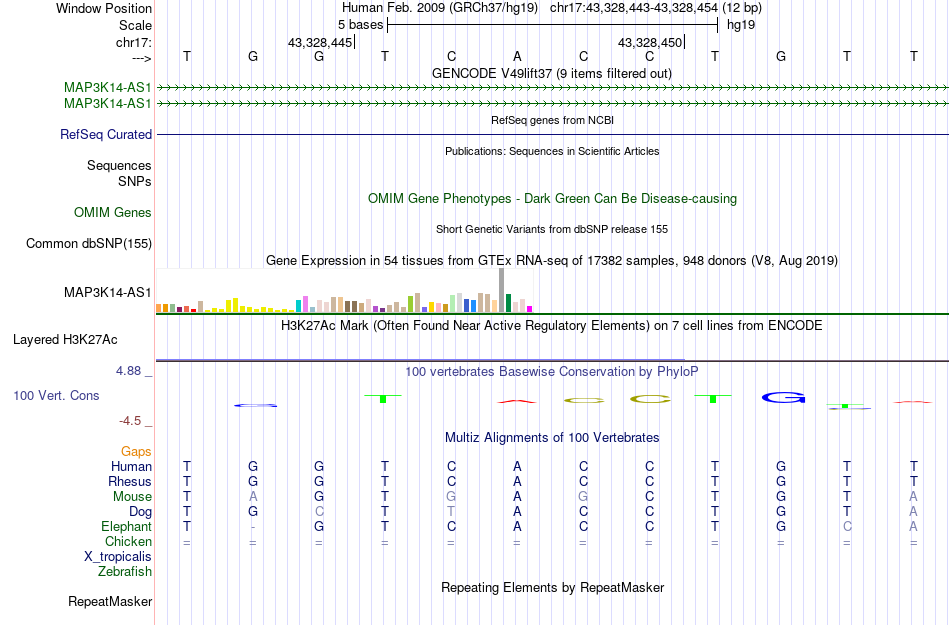Click the SNPs subtrack label
The image size is (950, 625).
pos(135,181)
